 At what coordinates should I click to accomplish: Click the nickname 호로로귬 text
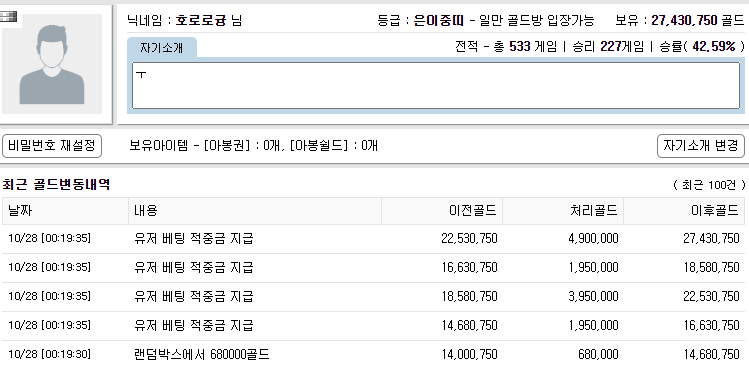[201, 21]
